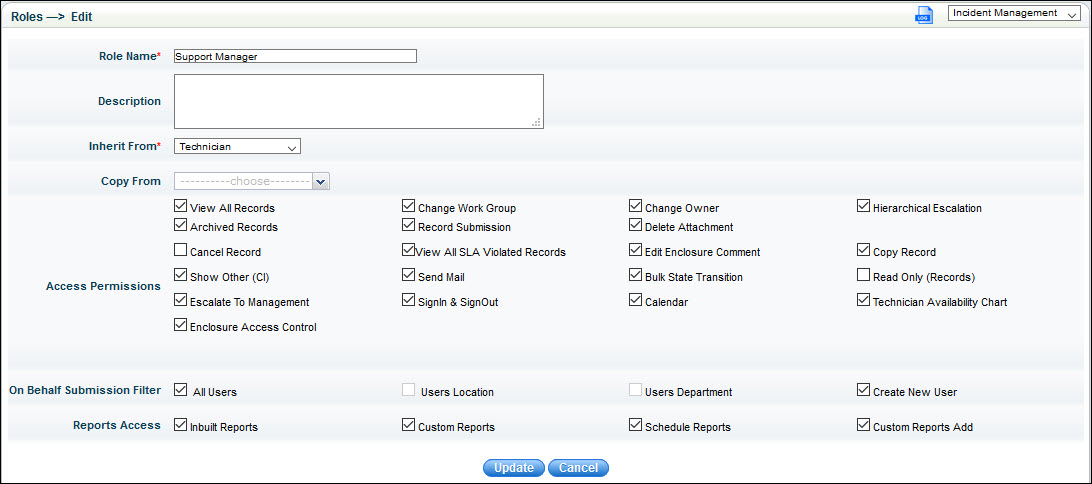The height and width of the screenshot is (484, 1092).
Task: Enable the Cancel Record permission
Action: (x=181, y=251)
